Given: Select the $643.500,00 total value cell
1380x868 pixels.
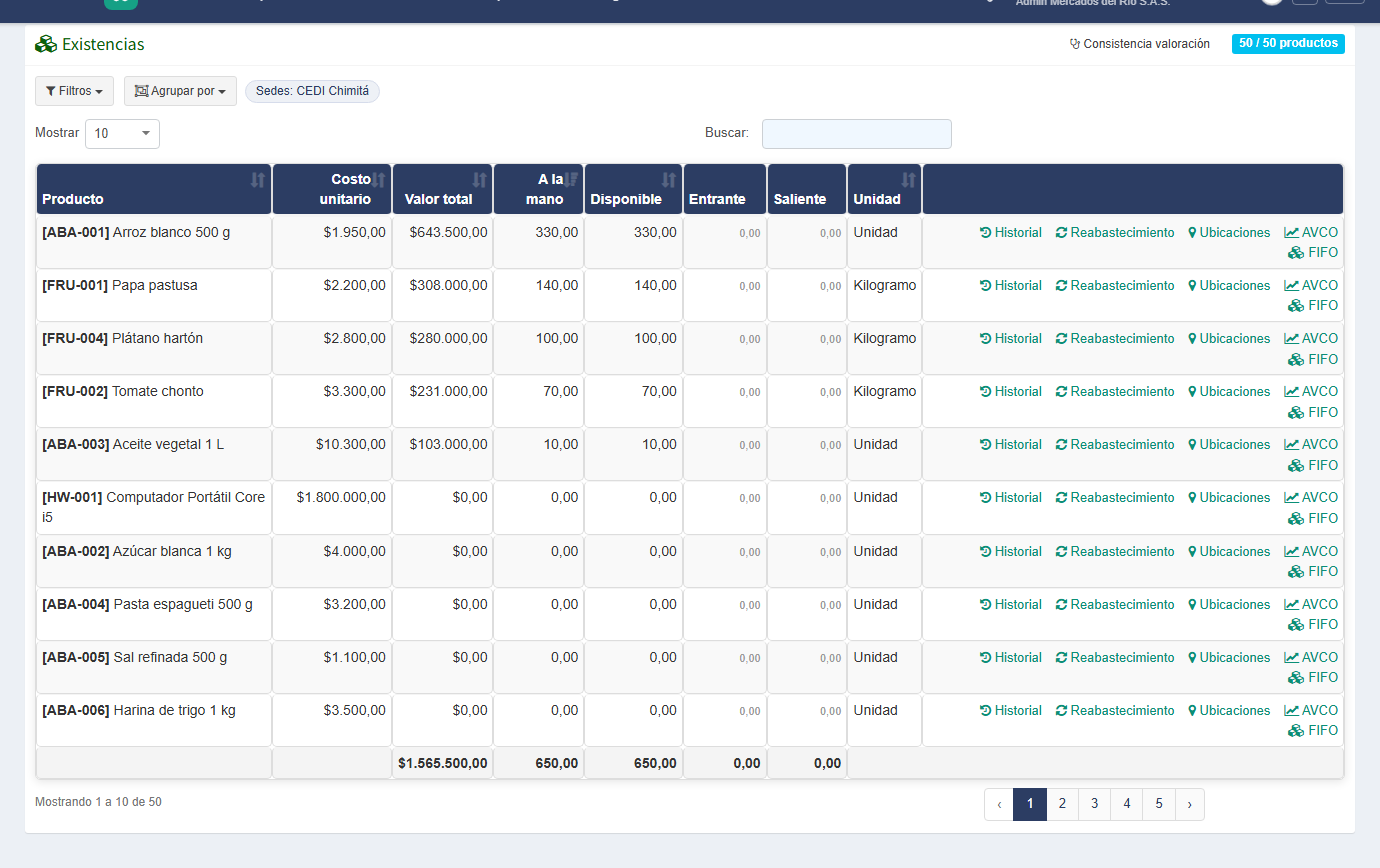Looking at the screenshot, I should [x=442, y=242].
